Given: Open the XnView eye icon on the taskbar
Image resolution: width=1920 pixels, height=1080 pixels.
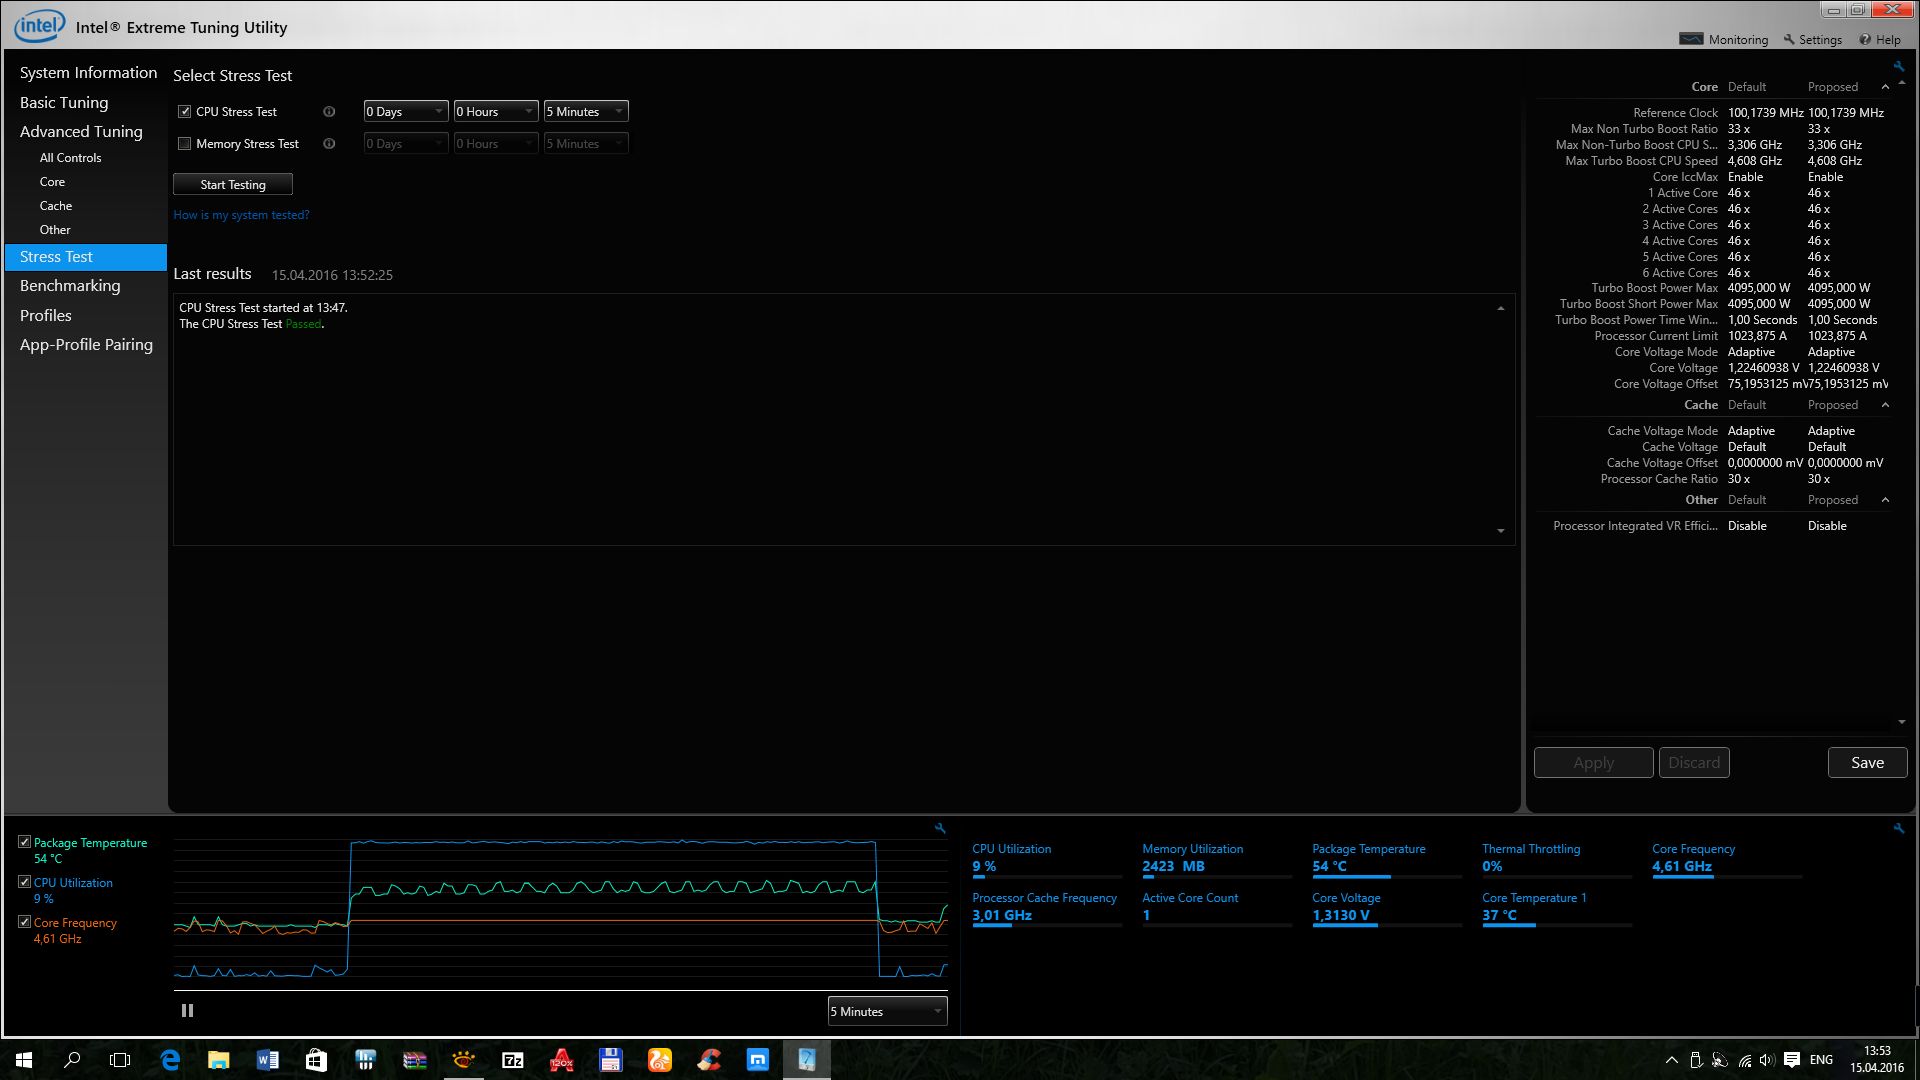Looking at the screenshot, I should coord(464,1060).
